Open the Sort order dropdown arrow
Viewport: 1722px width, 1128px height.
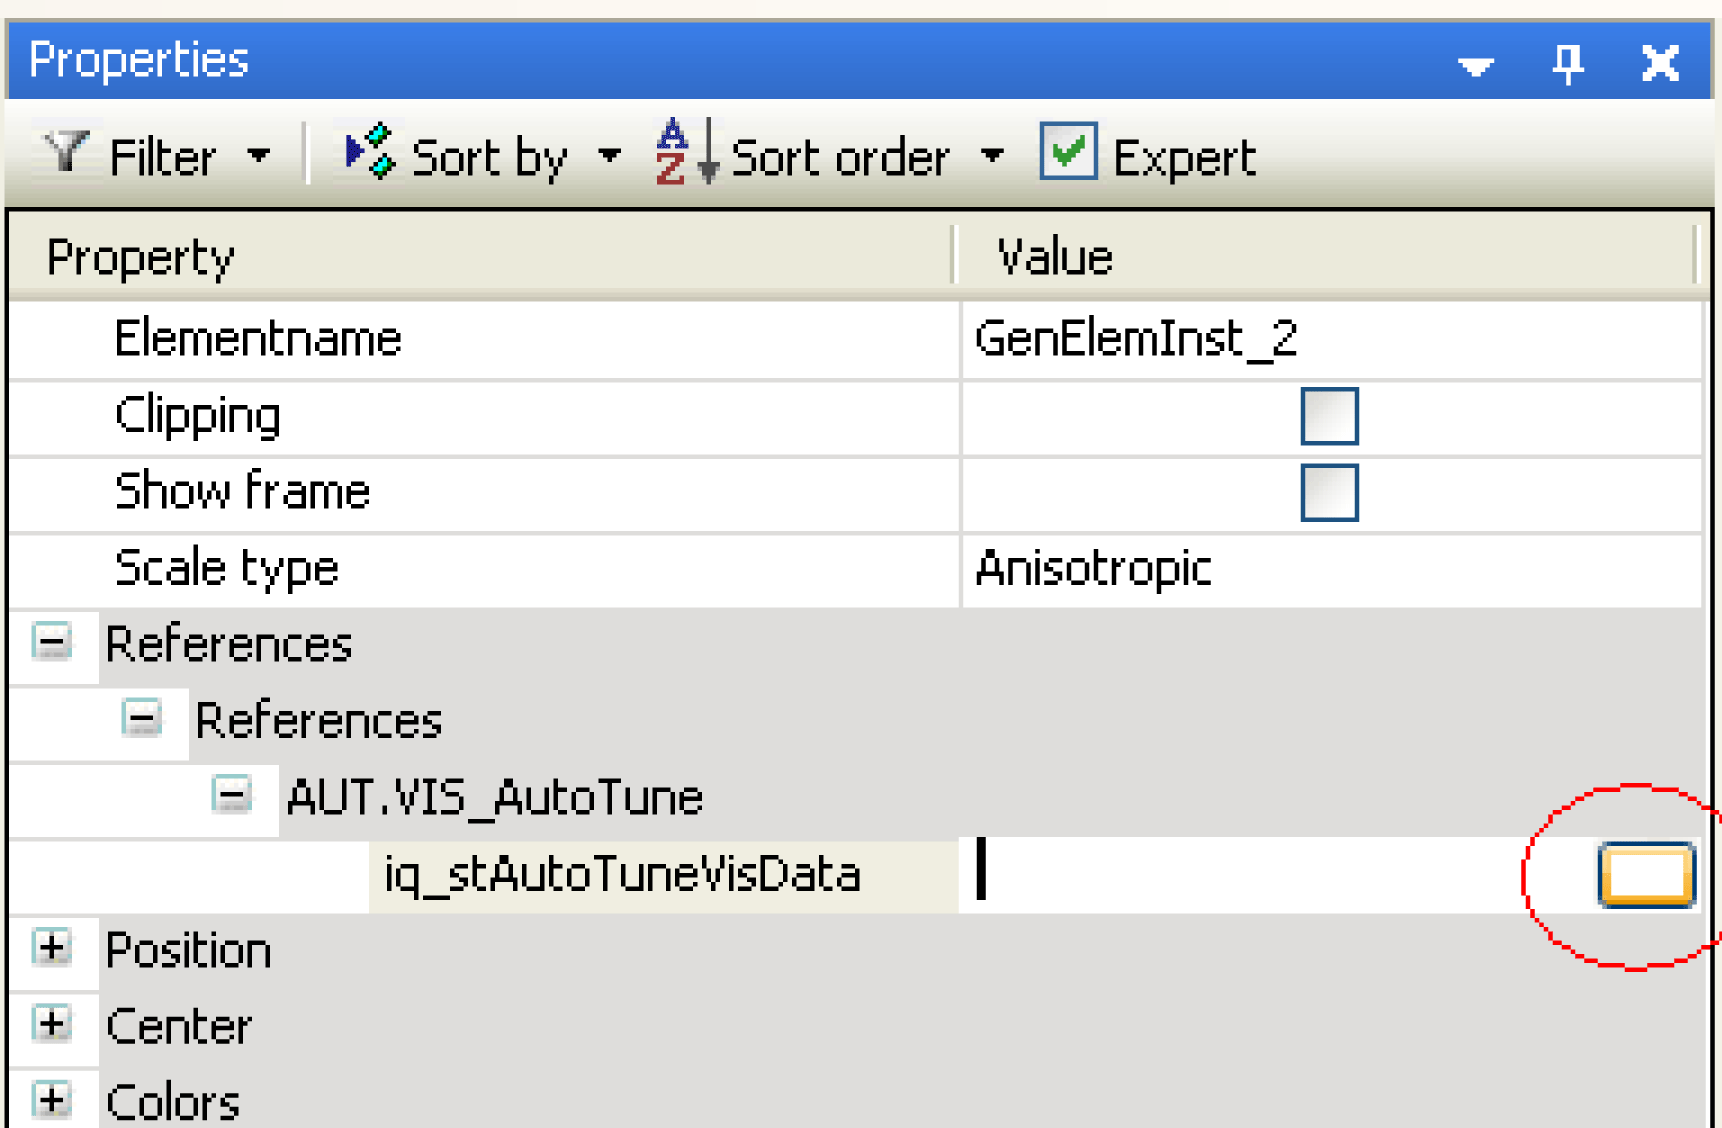tap(992, 156)
